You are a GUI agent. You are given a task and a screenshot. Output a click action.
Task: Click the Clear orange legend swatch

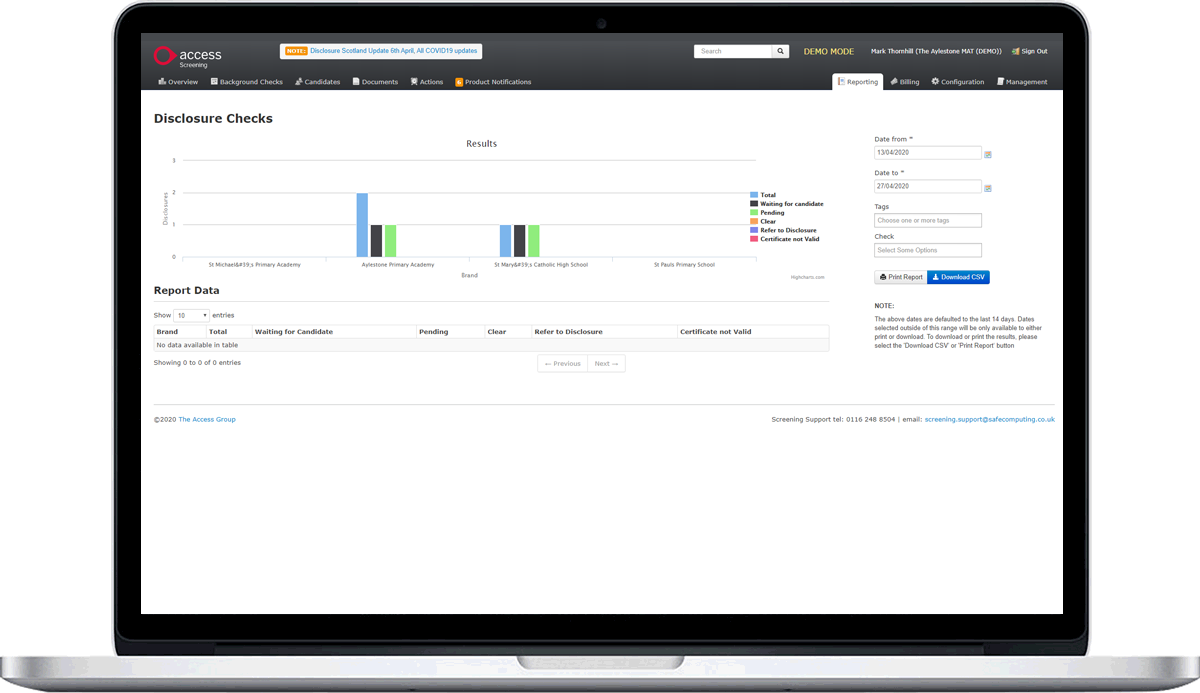(x=754, y=222)
